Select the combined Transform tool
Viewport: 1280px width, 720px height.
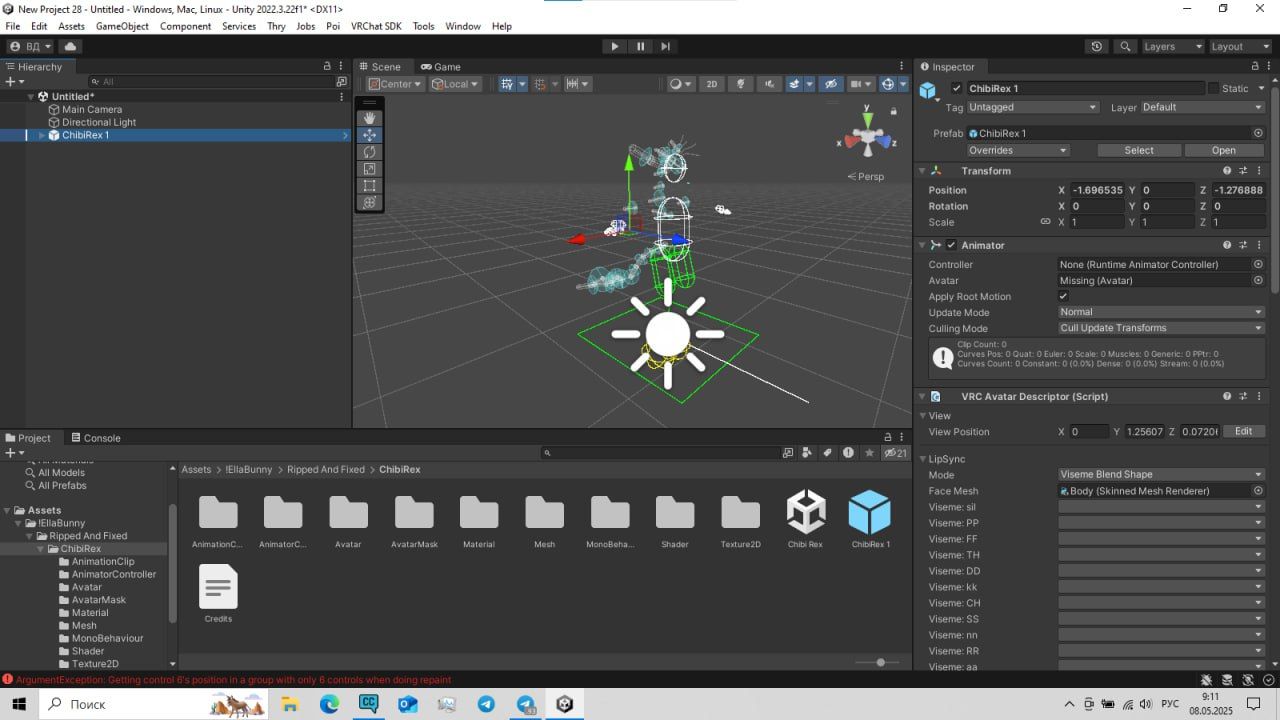pyautogui.click(x=369, y=203)
